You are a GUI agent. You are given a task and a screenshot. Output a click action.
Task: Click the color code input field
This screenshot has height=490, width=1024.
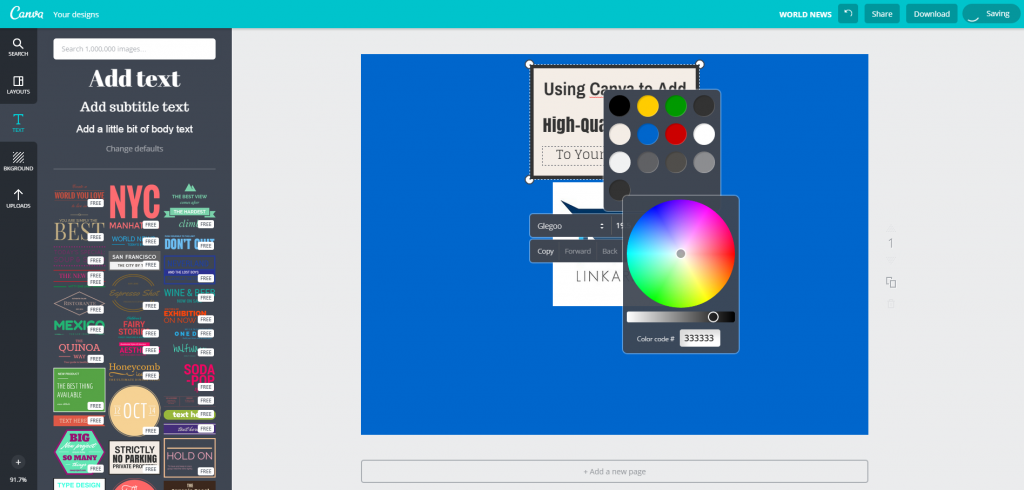pos(700,338)
